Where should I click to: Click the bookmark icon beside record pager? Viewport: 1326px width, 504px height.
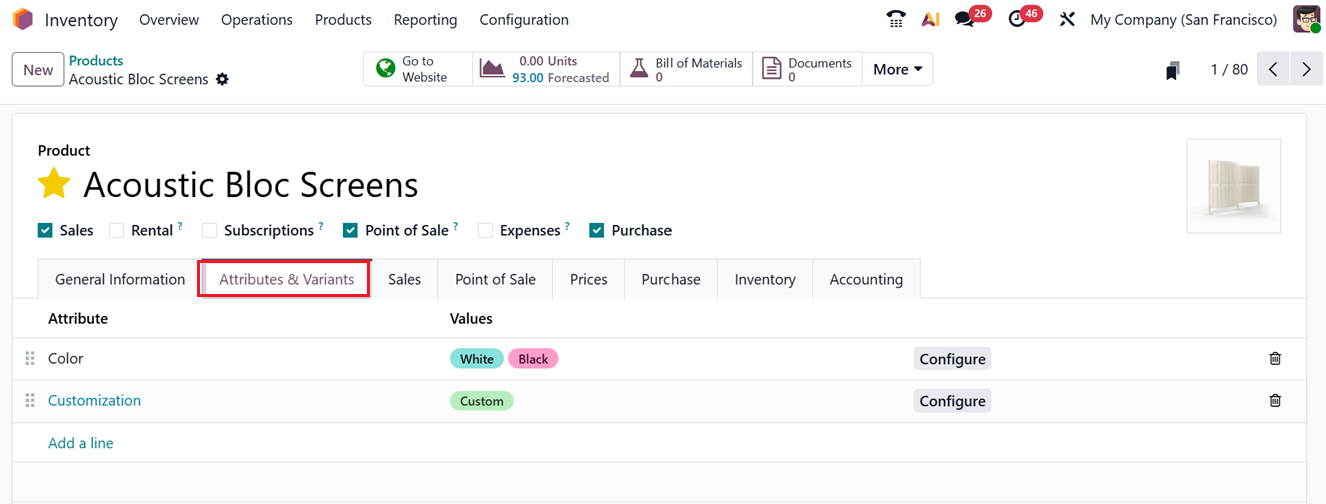(1172, 70)
